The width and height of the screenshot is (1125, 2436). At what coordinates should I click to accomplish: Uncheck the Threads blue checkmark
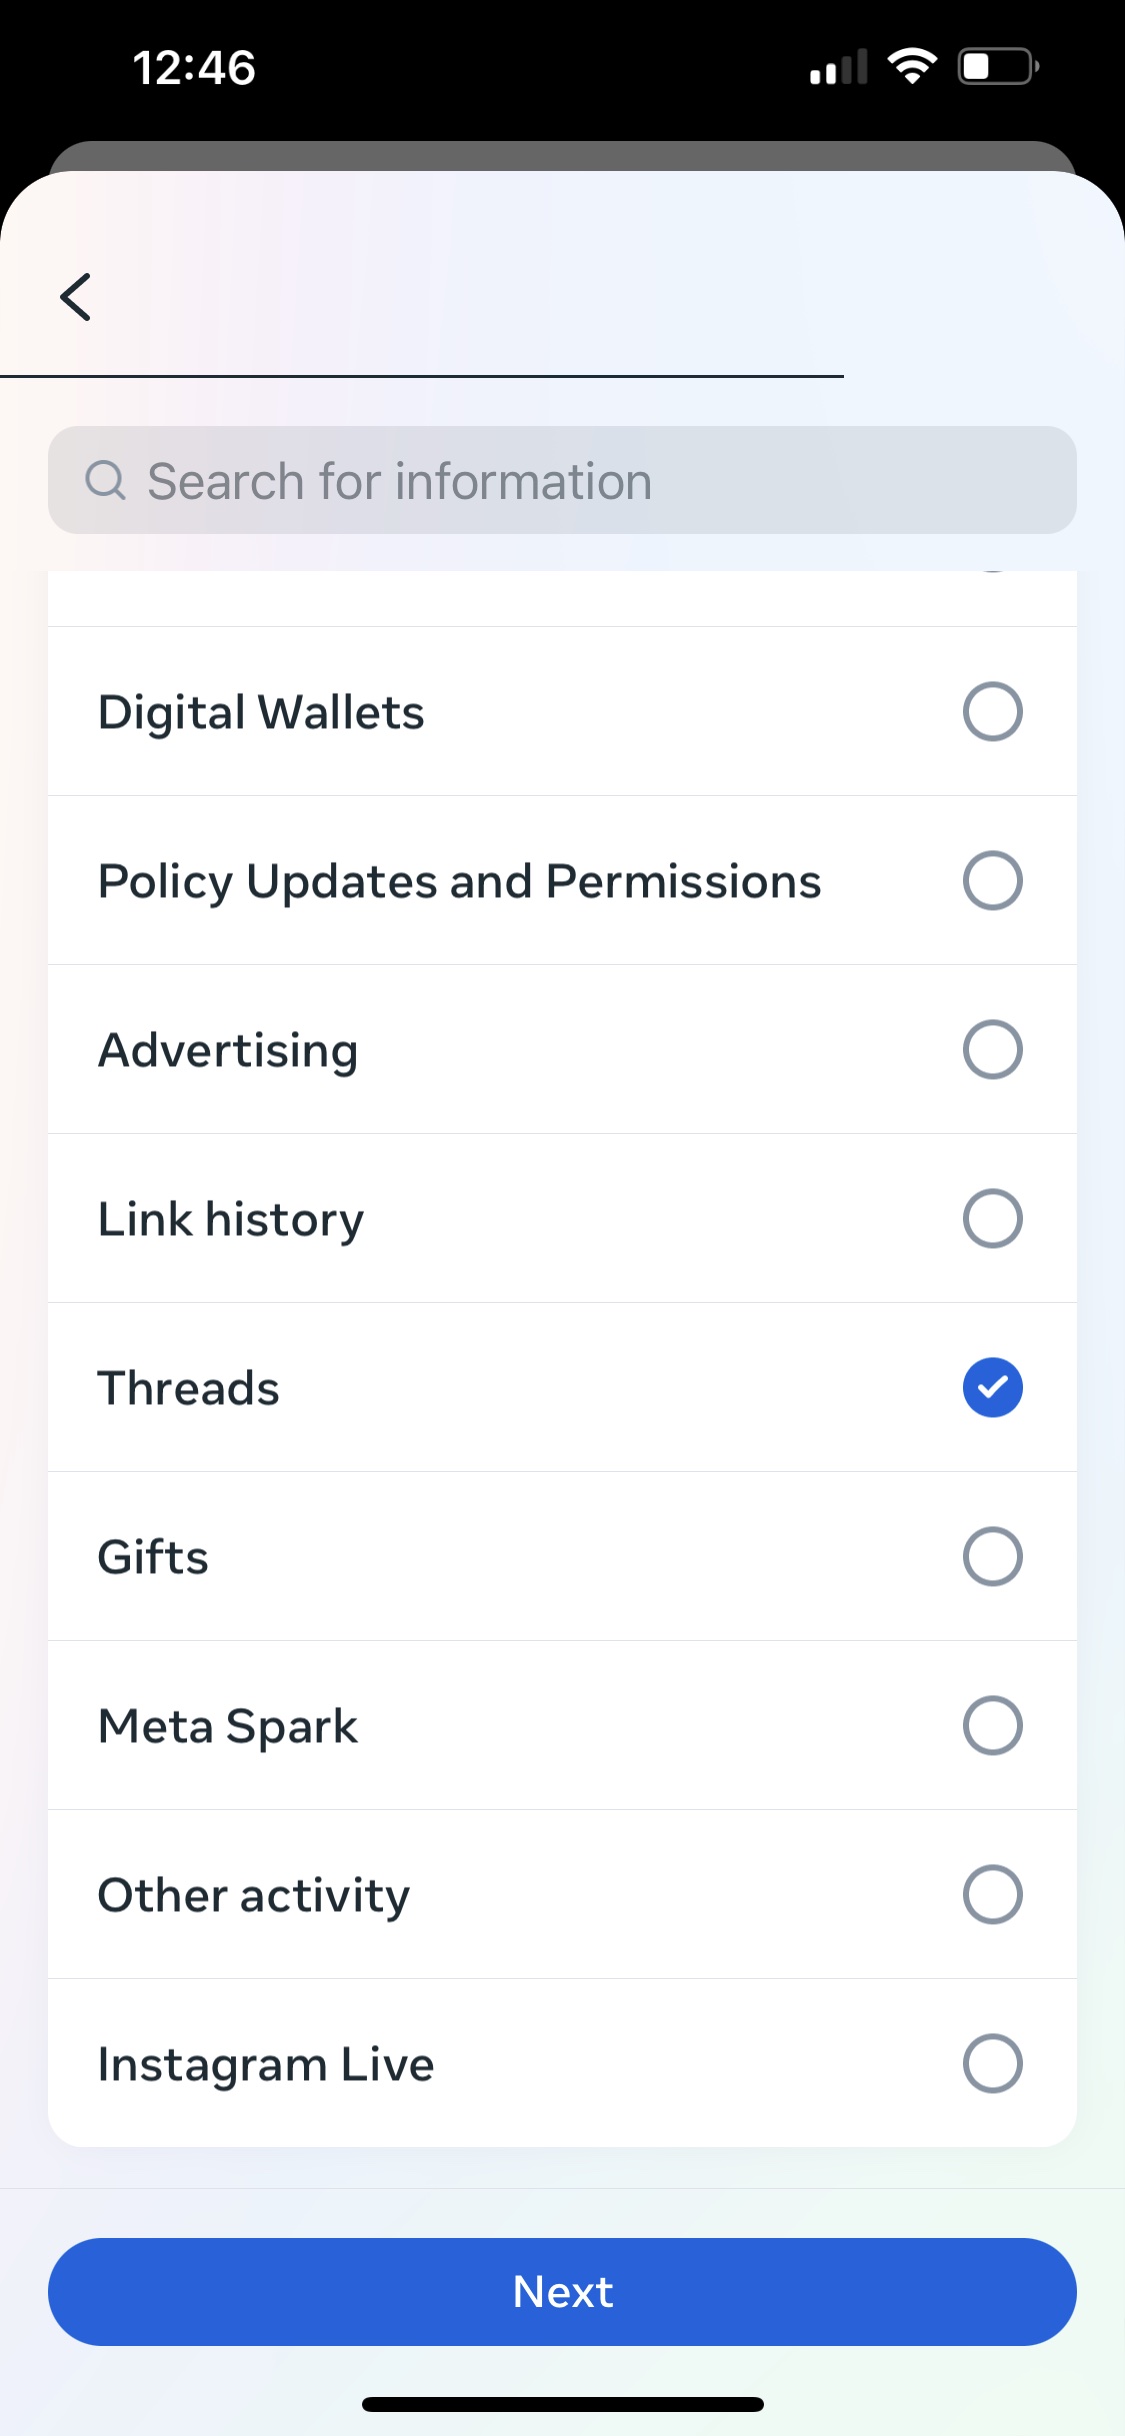click(x=992, y=1387)
